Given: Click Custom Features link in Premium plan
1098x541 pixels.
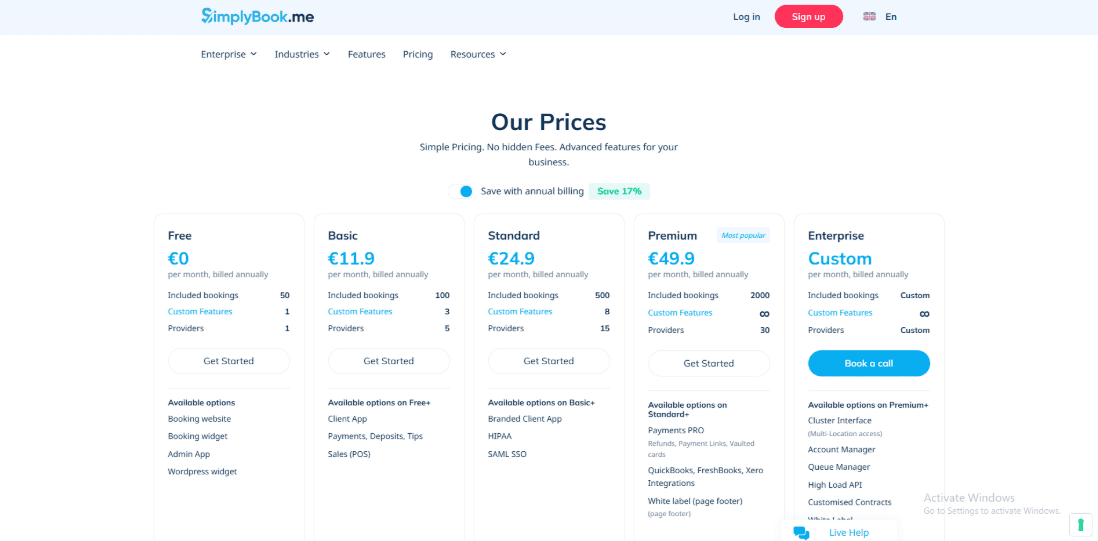Looking at the screenshot, I should [x=680, y=313].
